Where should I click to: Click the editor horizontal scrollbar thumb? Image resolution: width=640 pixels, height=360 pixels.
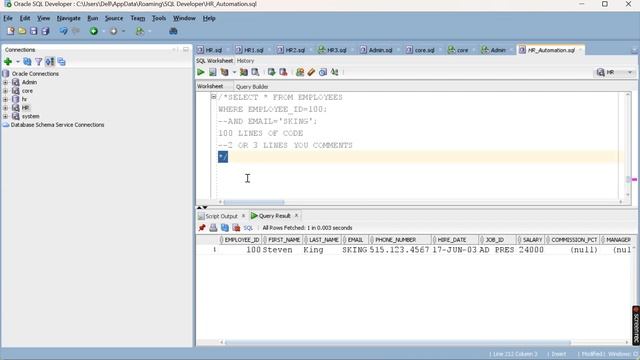click(254, 202)
